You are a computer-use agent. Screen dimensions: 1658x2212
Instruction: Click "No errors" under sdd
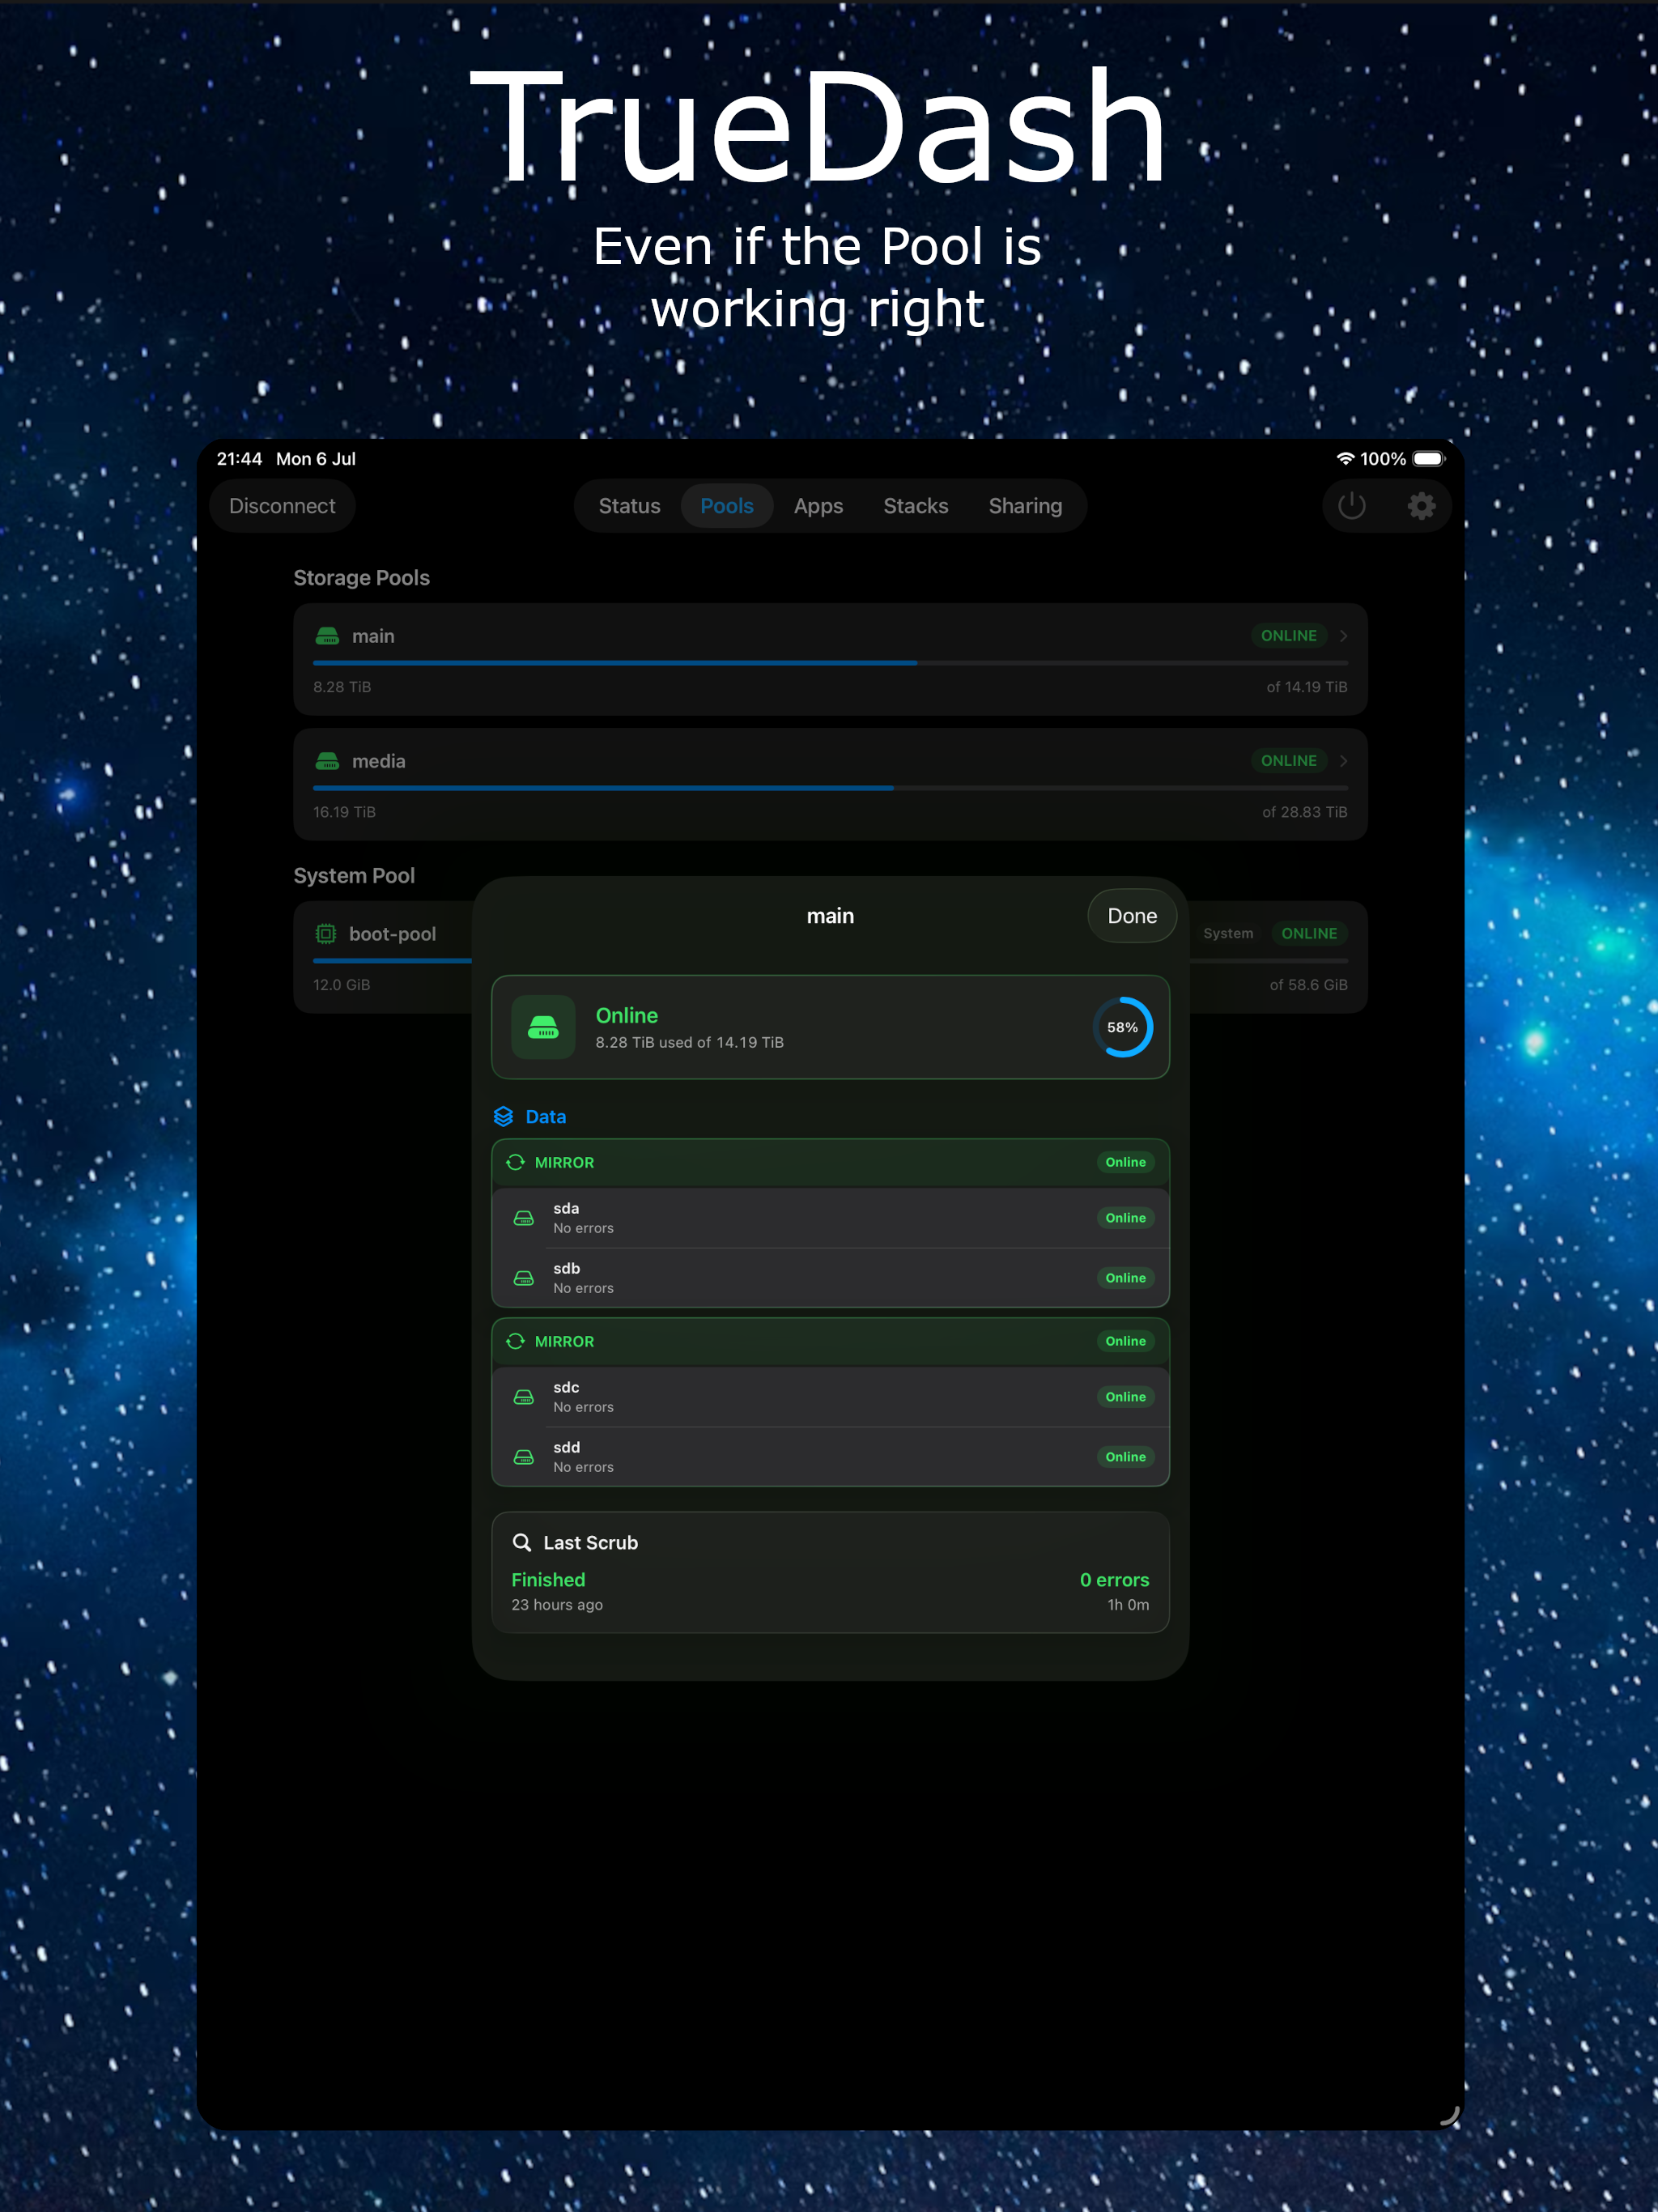tap(583, 1467)
